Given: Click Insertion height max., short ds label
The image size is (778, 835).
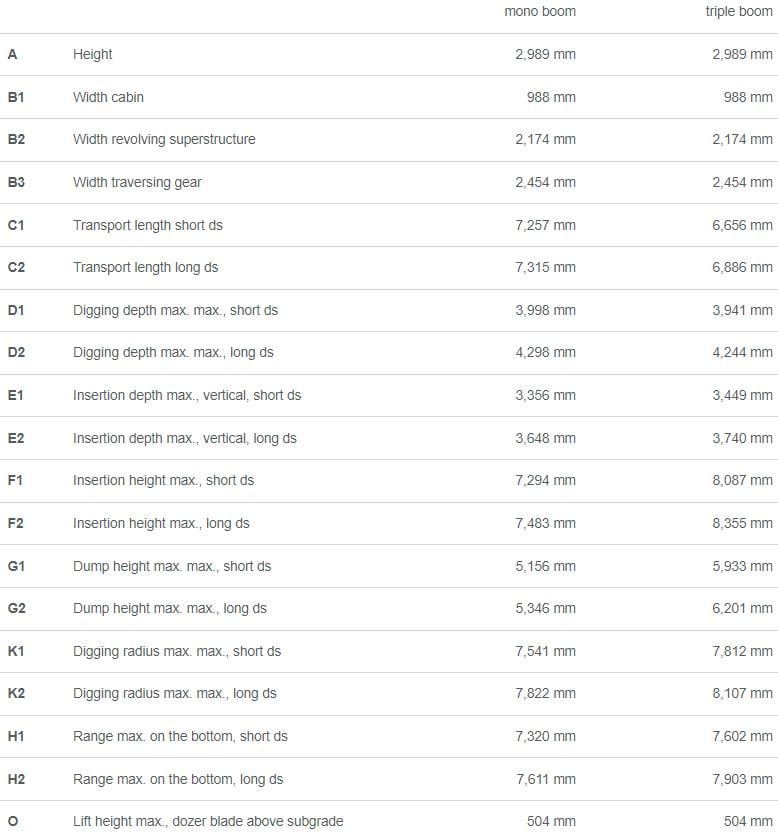Looking at the screenshot, I should point(163,480).
